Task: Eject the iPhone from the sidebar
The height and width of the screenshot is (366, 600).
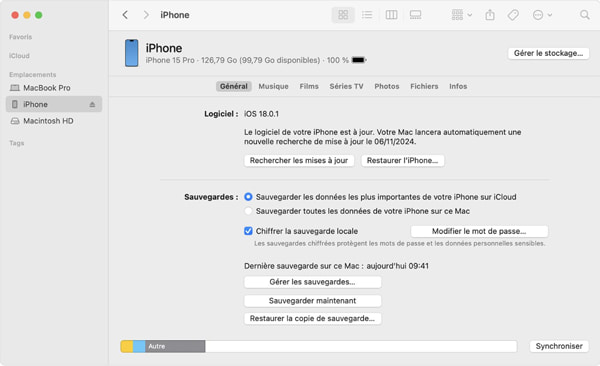Action: point(92,105)
